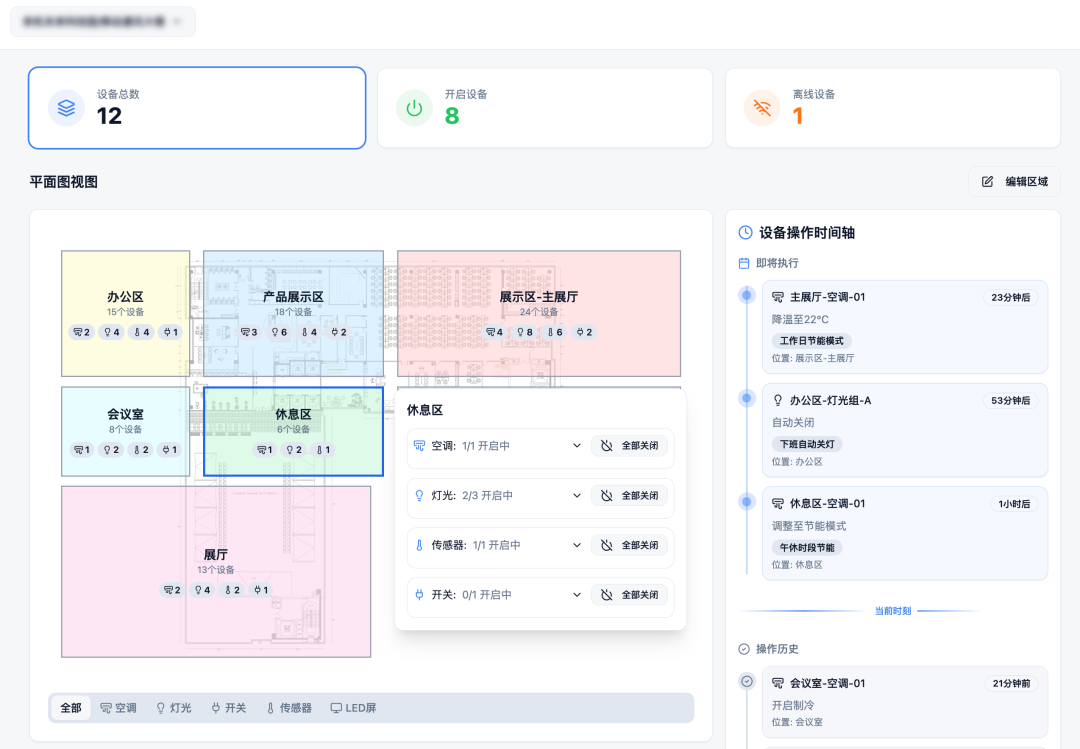Expand the 空调 device row chevron
Viewport: 1080px width, 749px height.
point(577,446)
